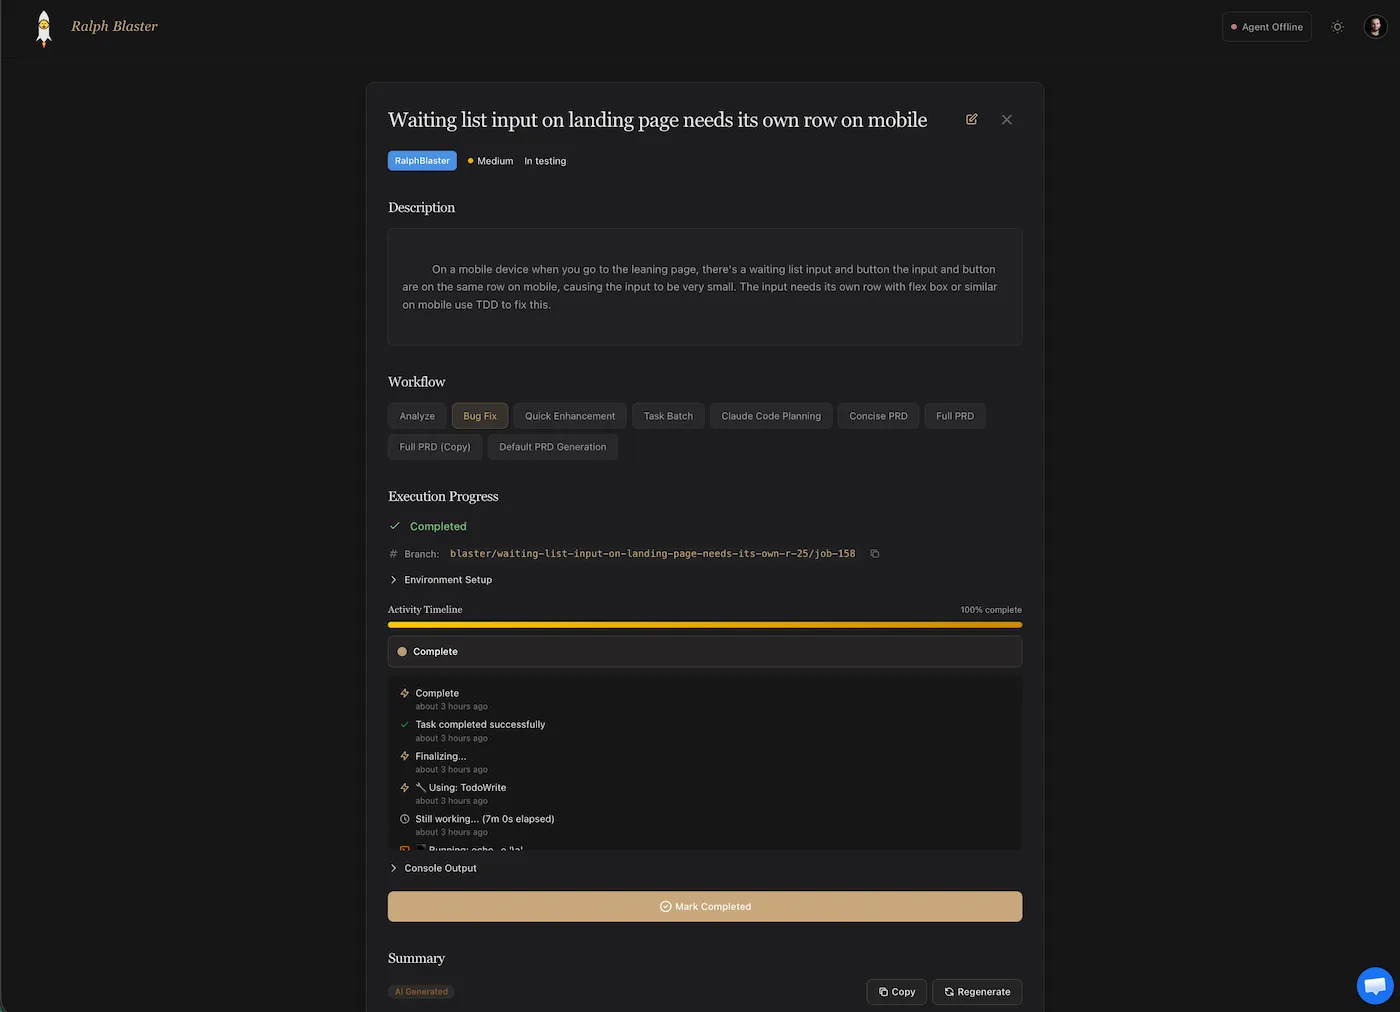Image resolution: width=1400 pixels, height=1012 pixels.
Task: Select the Bug Fix workflow
Action: tap(480, 416)
